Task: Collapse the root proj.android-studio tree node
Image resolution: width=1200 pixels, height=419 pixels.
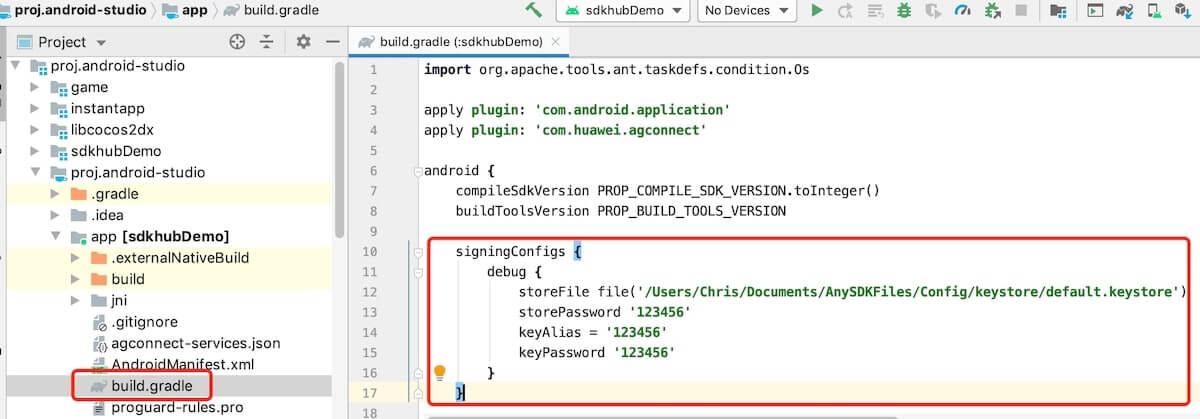Action: [16, 66]
